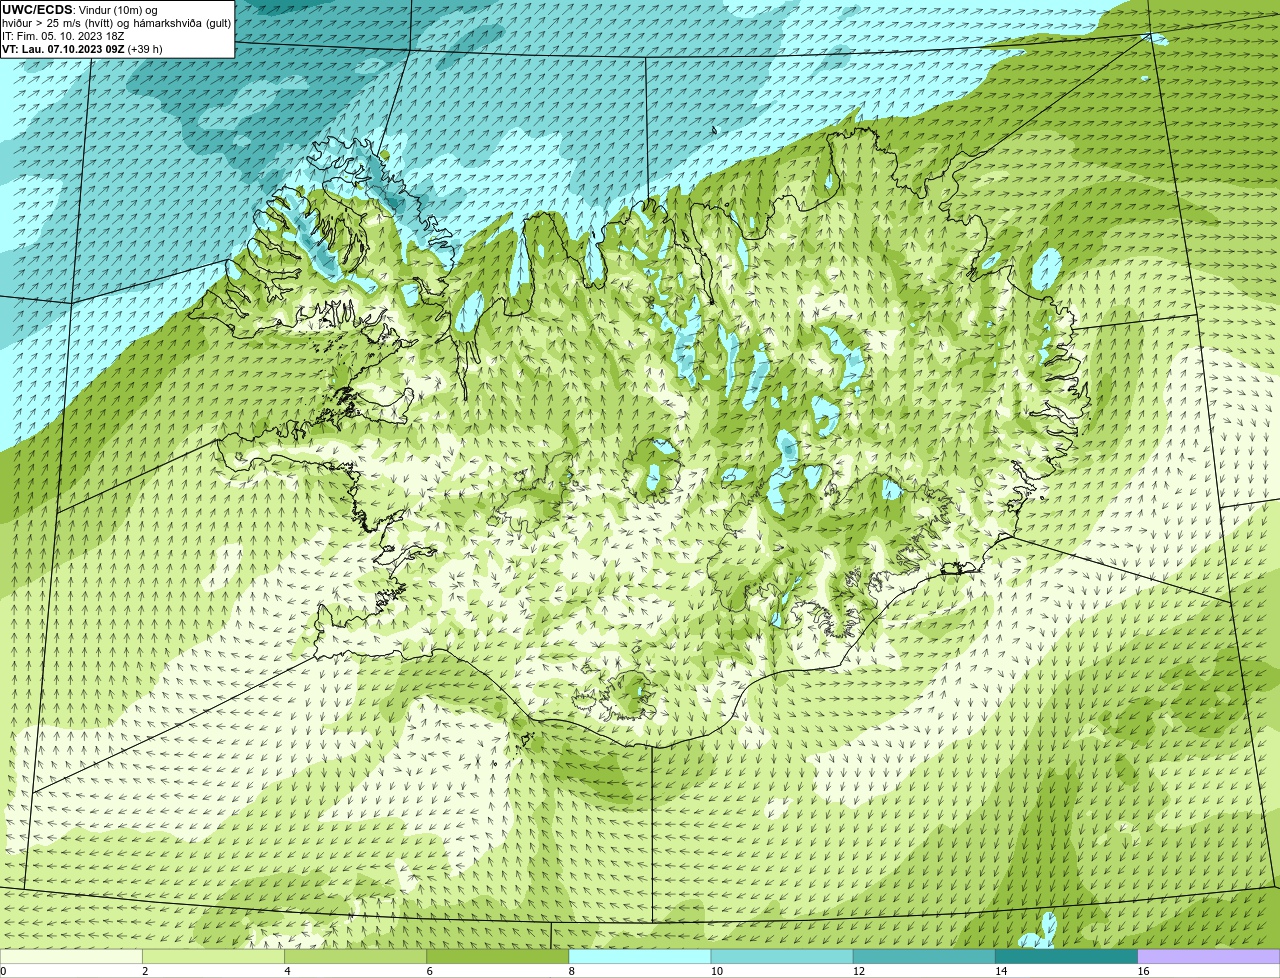Click the legend scale label '8'
The image size is (1280, 978).
click(571, 971)
